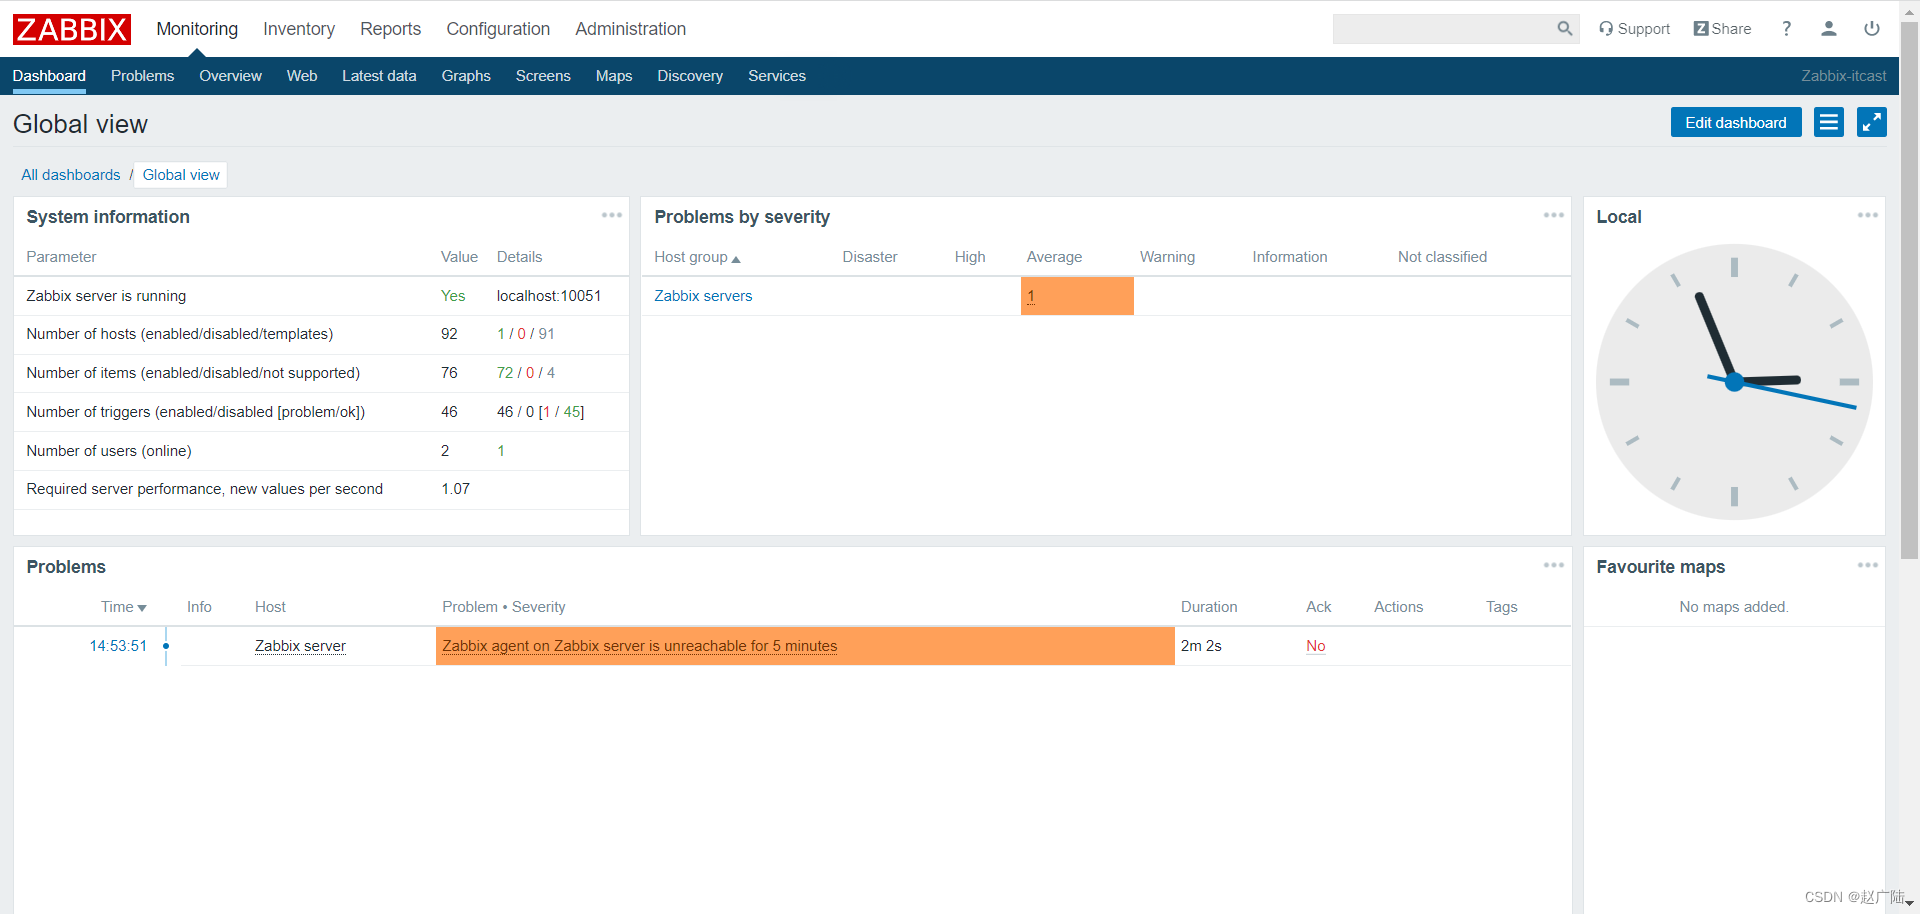Click the Zabbix logo

pyautogui.click(x=72, y=29)
